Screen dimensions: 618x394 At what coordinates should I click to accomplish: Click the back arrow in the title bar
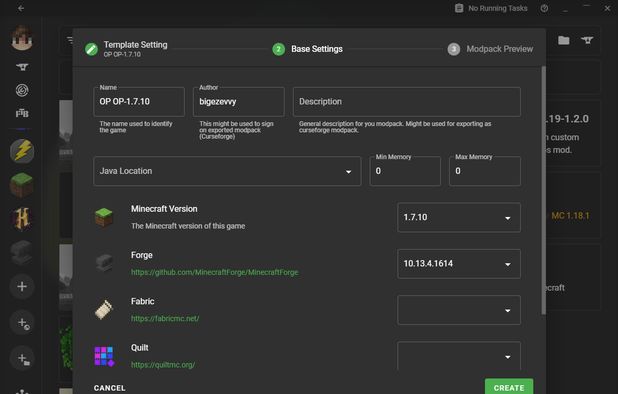(x=21, y=8)
